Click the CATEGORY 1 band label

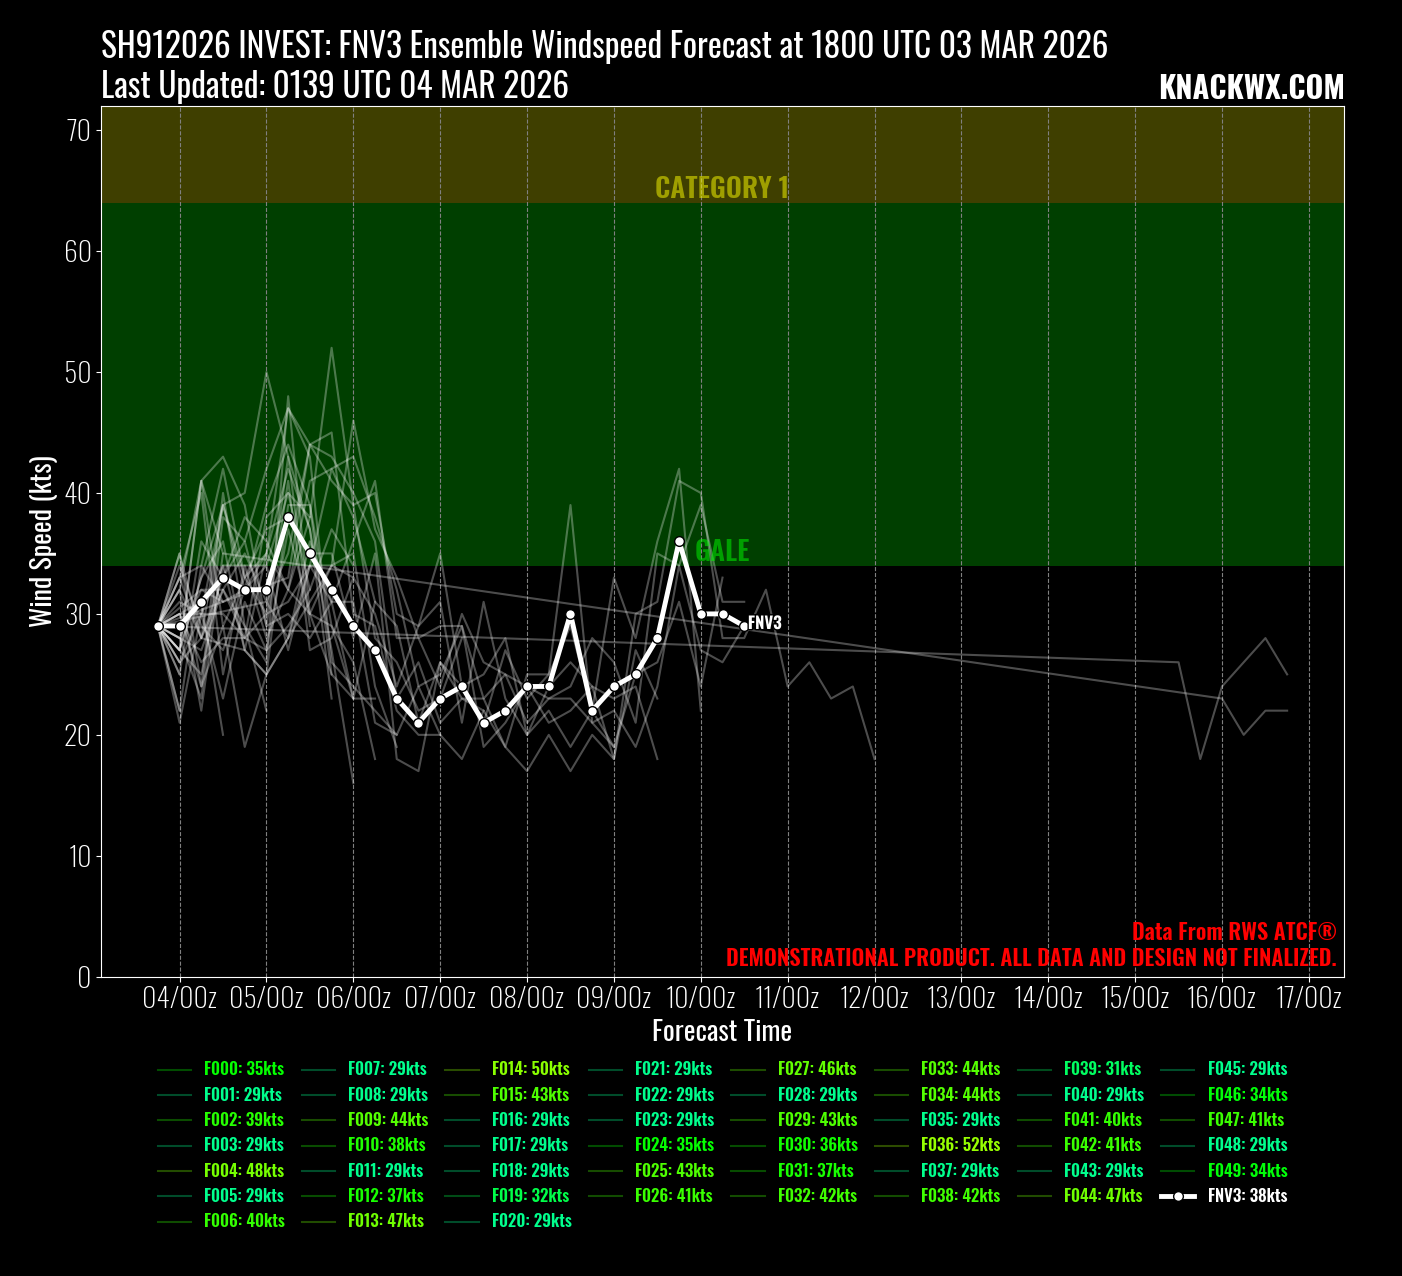(x=721, y=188)
